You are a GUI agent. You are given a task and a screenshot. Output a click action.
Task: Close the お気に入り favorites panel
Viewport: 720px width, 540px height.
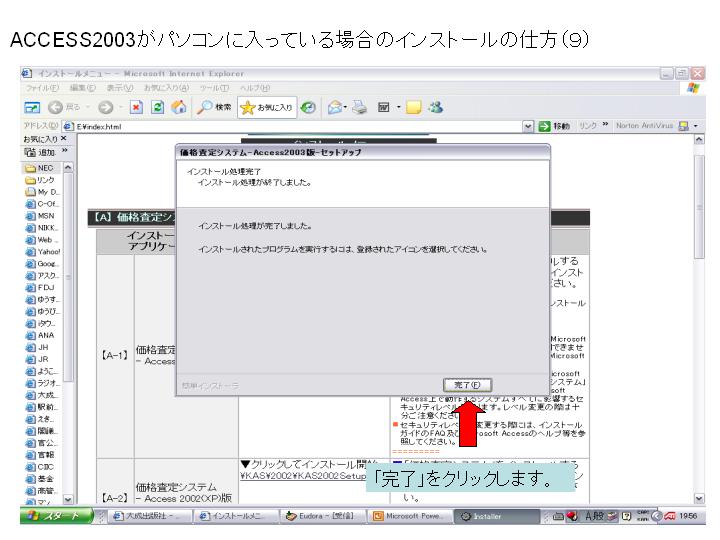coord(63,138)
